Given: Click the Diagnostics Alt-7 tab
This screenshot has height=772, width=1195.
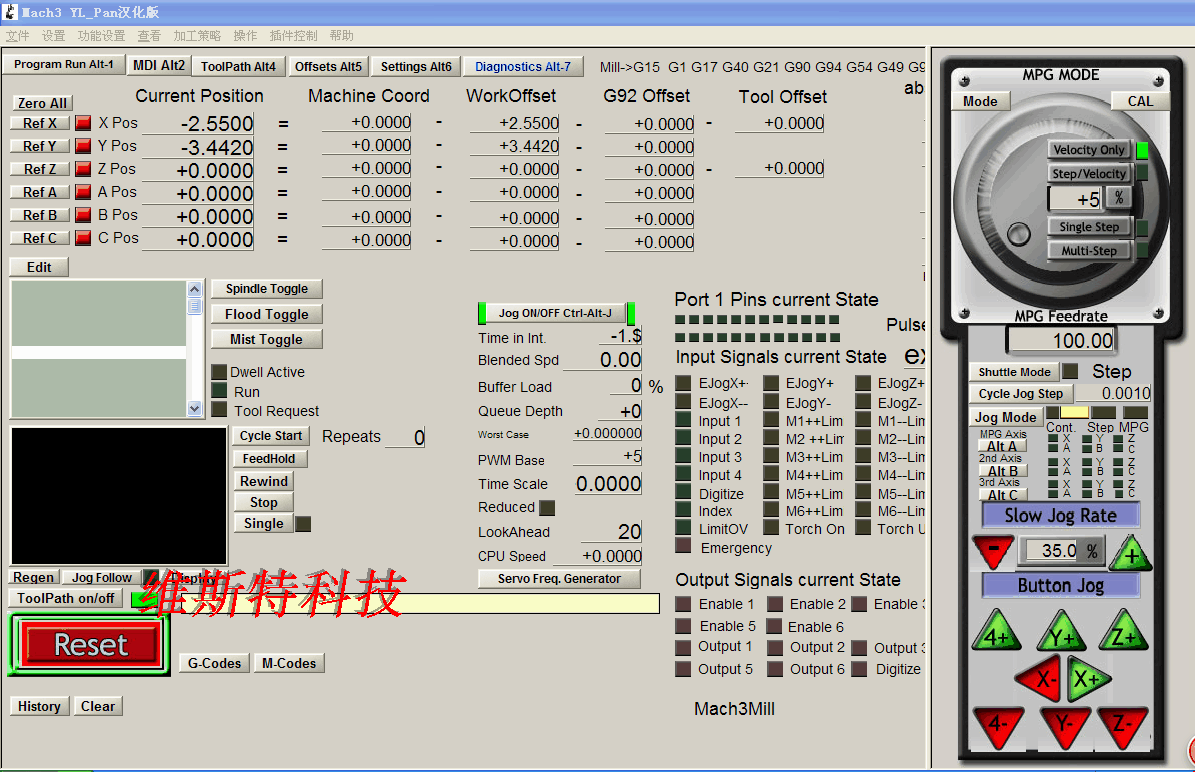Looking at the screenshot, I should tap(523, 66).
